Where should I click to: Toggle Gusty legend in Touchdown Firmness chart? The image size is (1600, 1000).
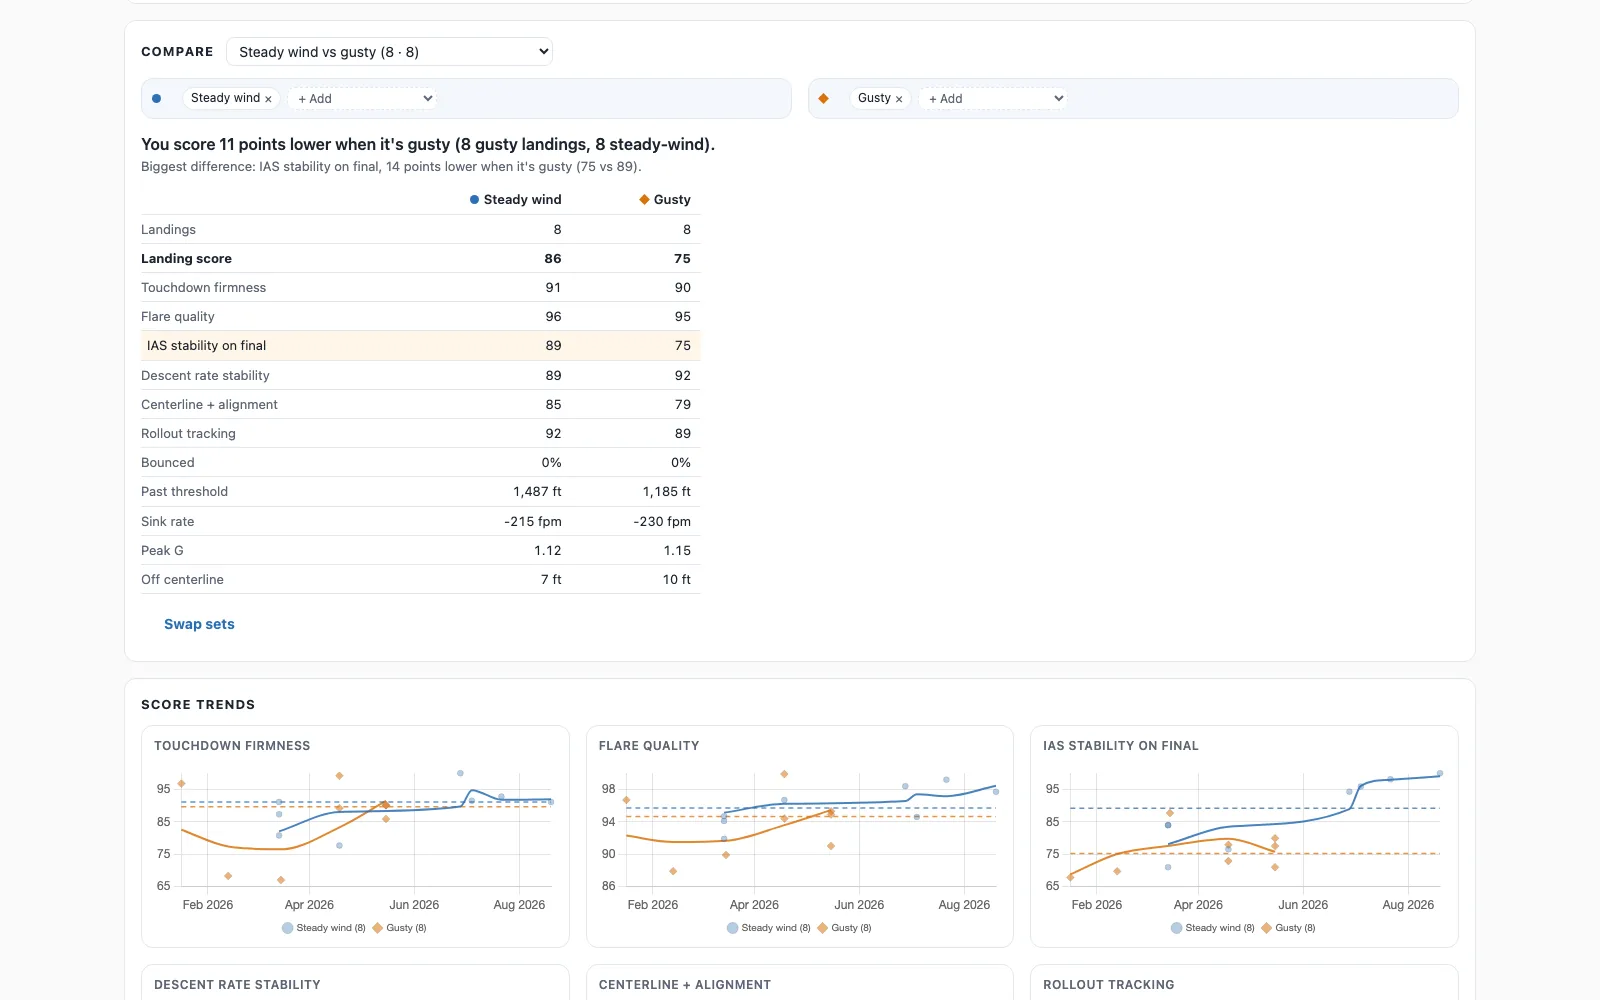[399, 928]
